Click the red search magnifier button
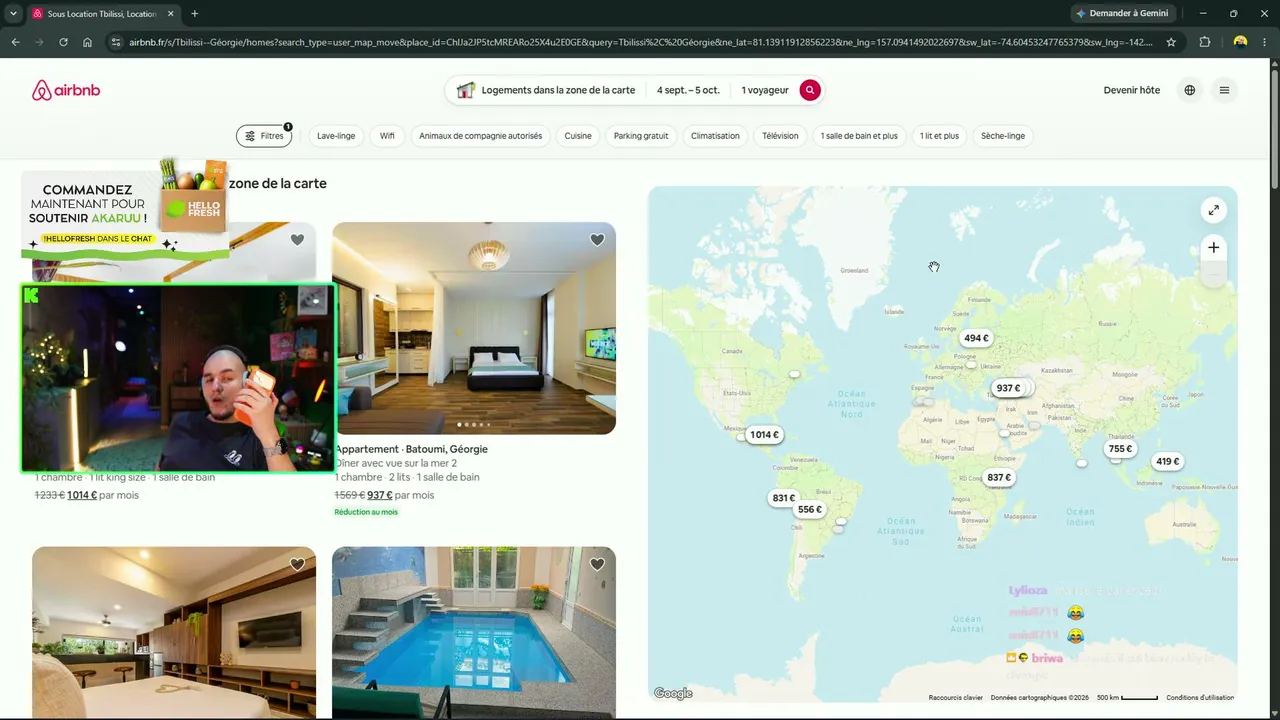This screenshot has width=1280, height=720. pyautogui.click(x=810, y=90)
